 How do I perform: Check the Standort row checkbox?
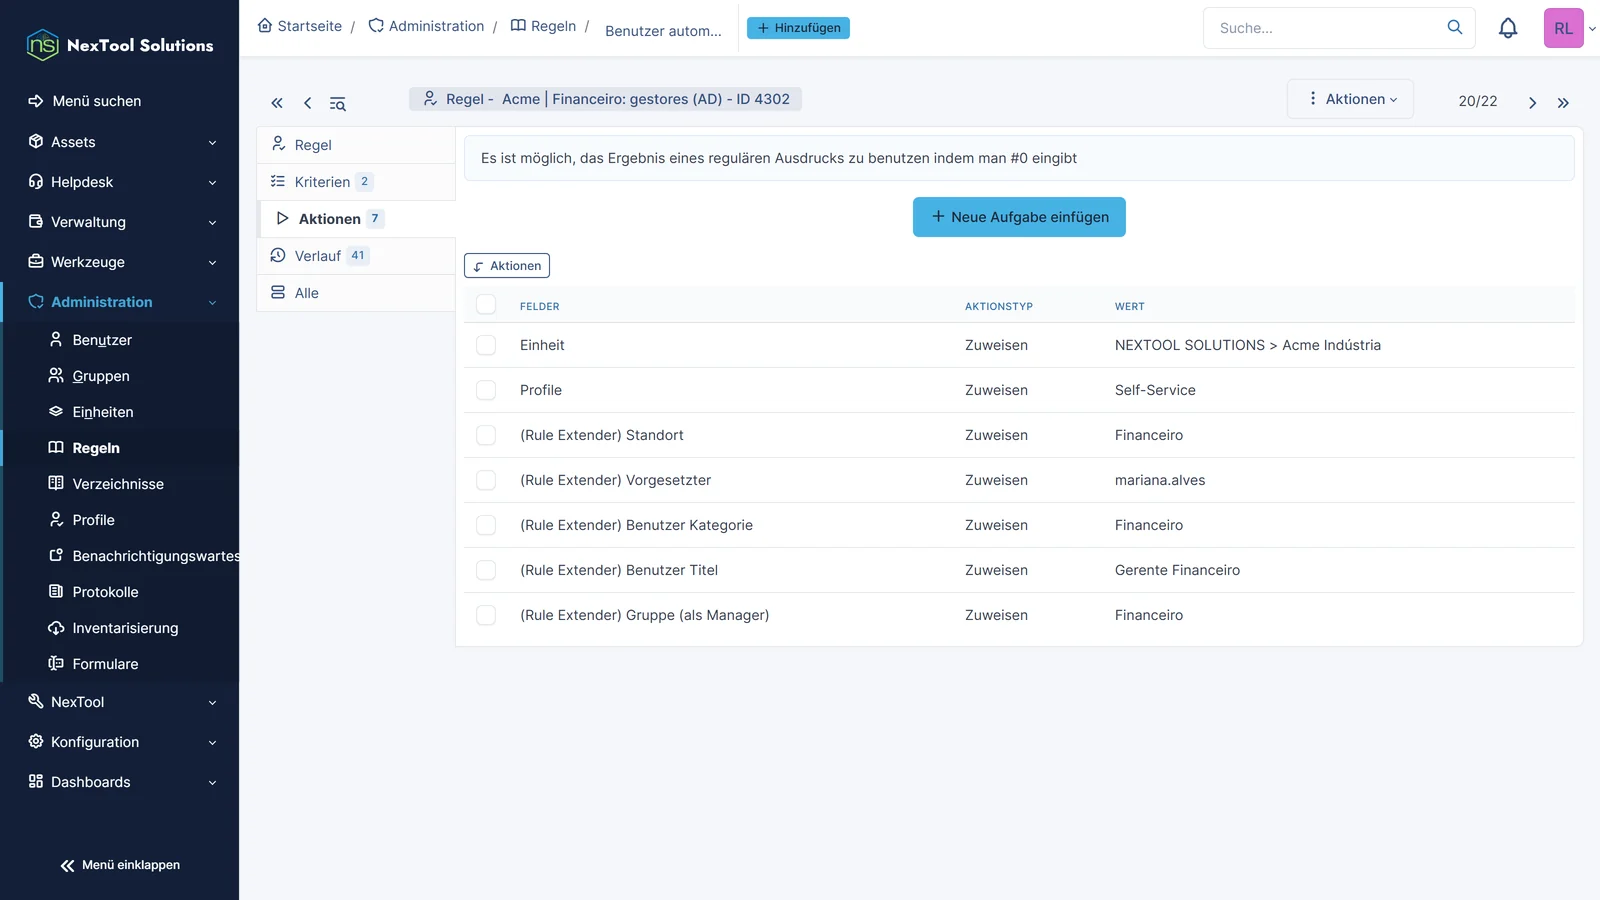(486, 435)
